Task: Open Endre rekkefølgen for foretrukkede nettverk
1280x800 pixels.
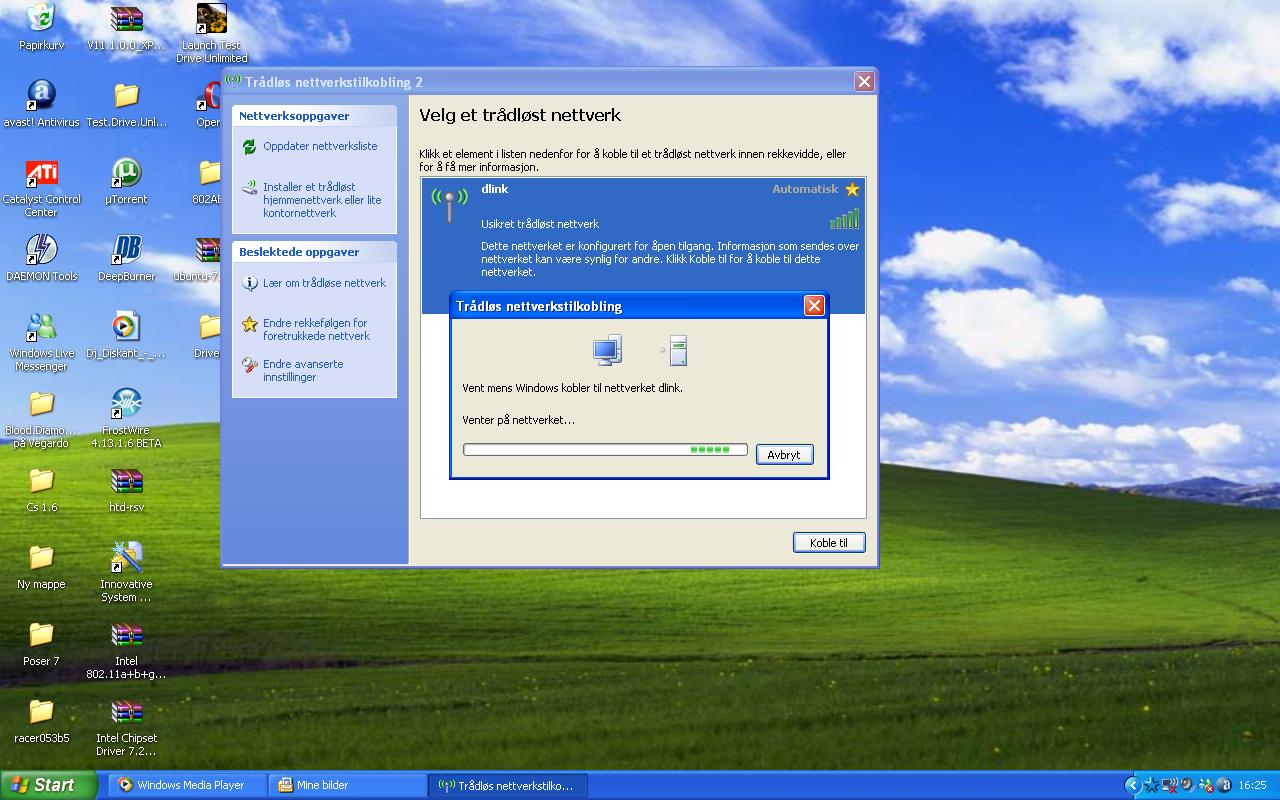Action: 316,330
